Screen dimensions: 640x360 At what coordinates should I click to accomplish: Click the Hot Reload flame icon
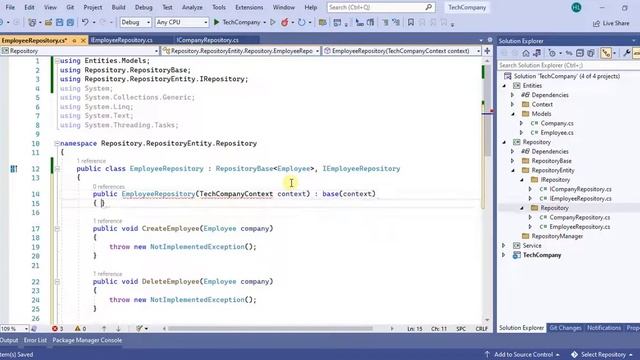284,22
